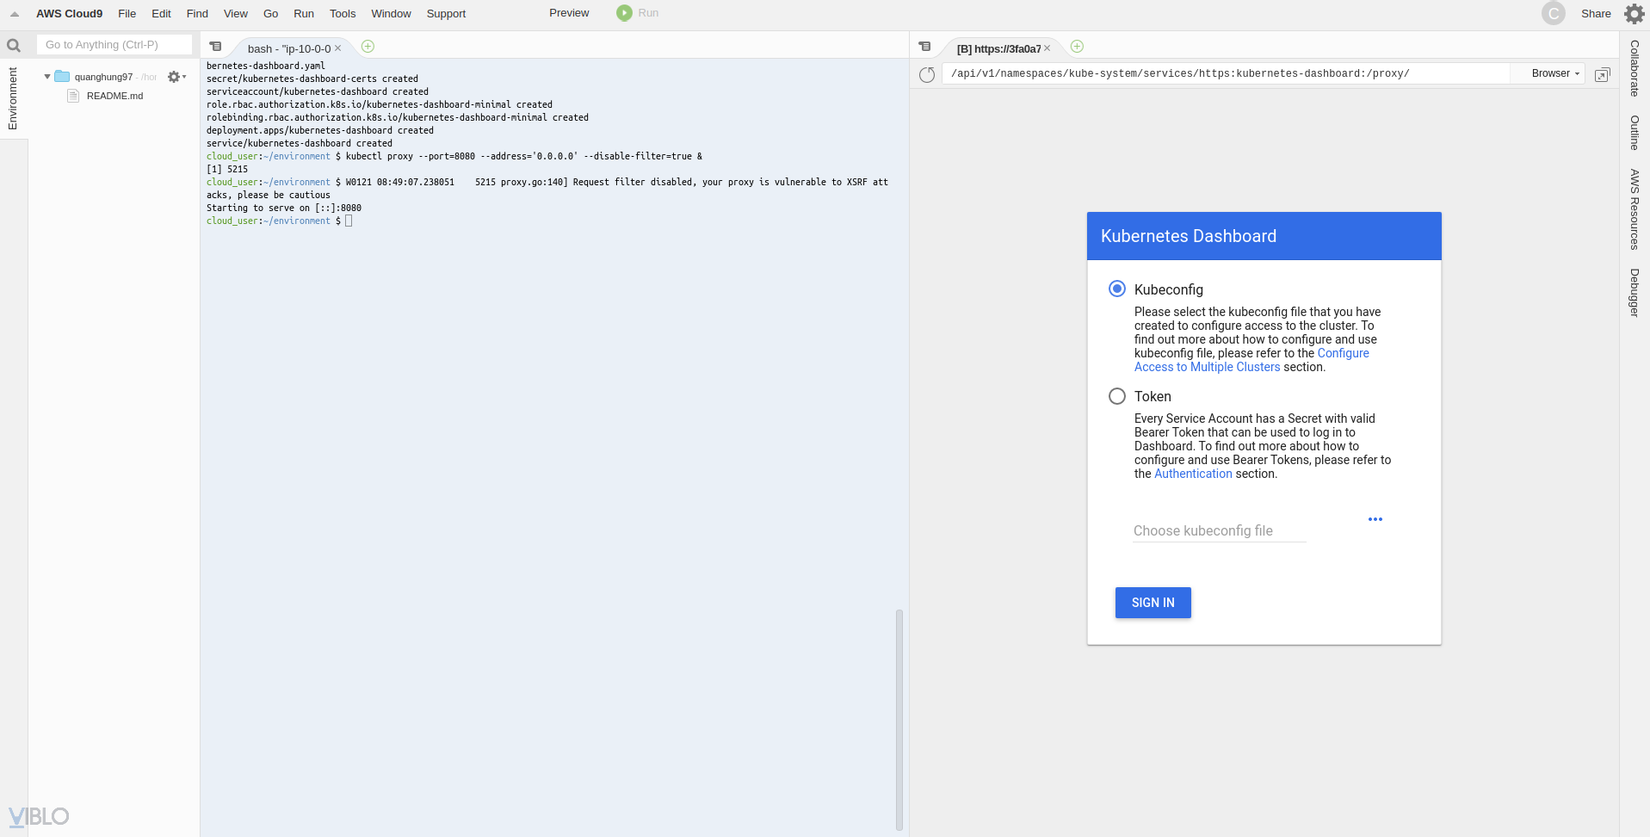The image size is (1650, 837).
Task: Click the terminal vertical scrollbar
Action: click(899, 720)
